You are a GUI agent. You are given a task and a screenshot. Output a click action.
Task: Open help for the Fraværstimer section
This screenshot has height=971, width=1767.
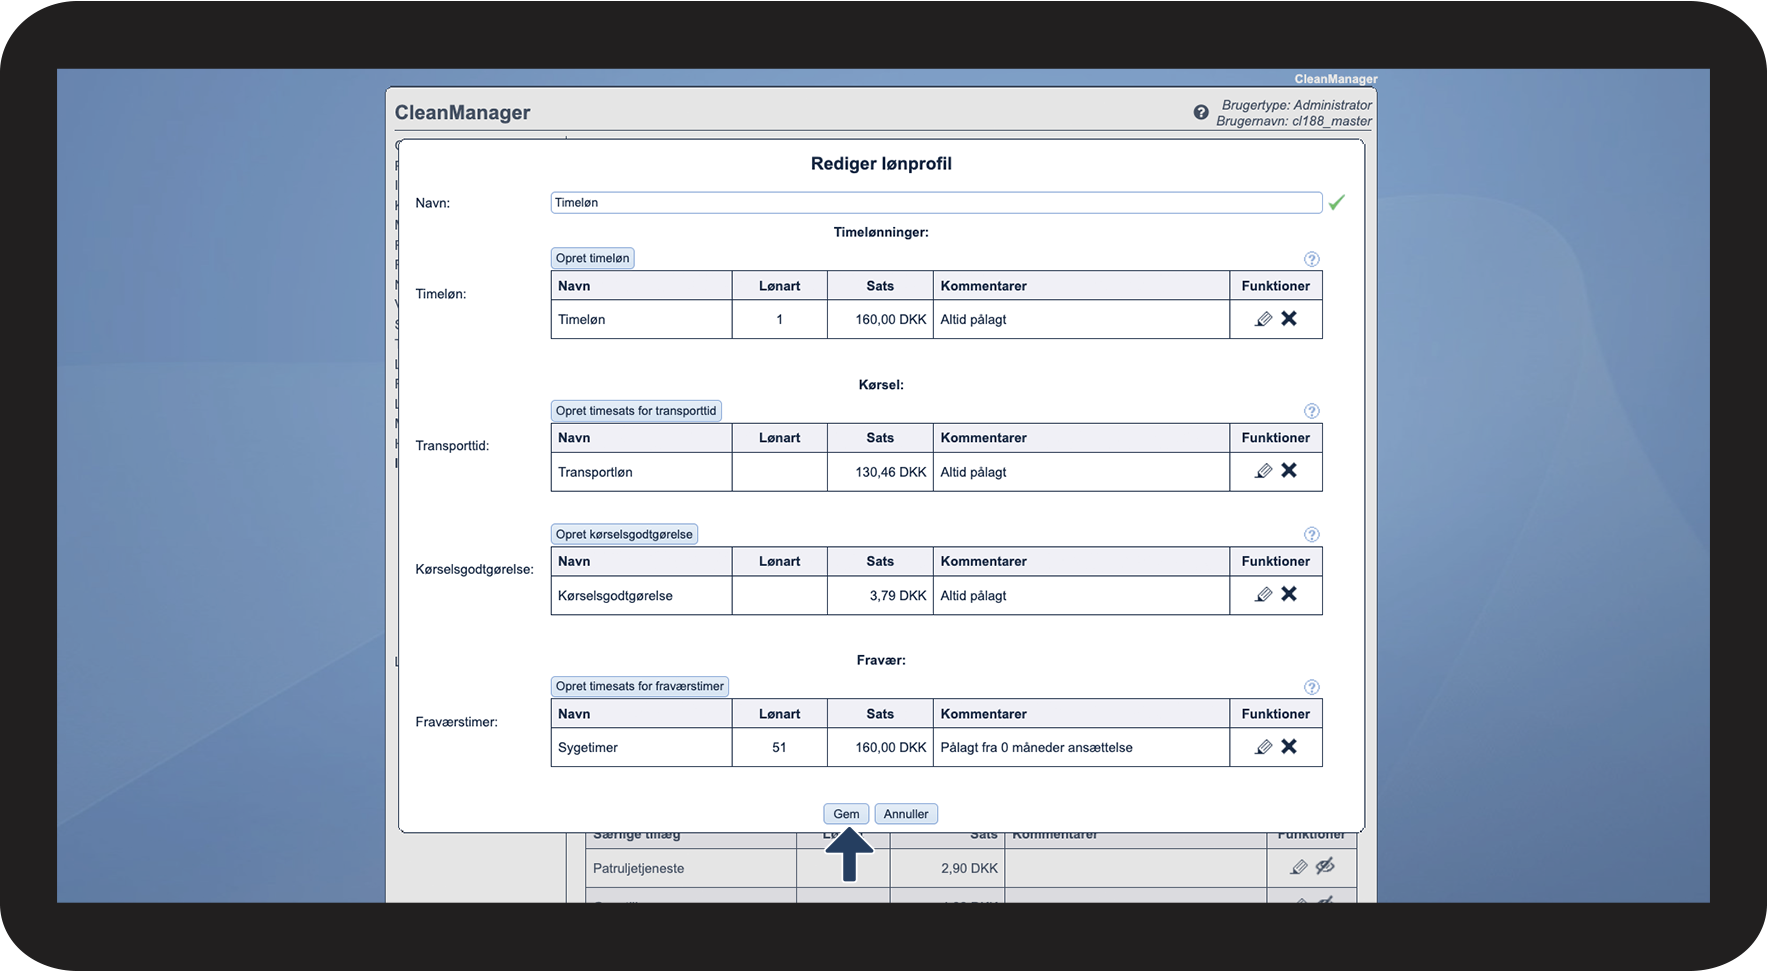point(1312,687)
